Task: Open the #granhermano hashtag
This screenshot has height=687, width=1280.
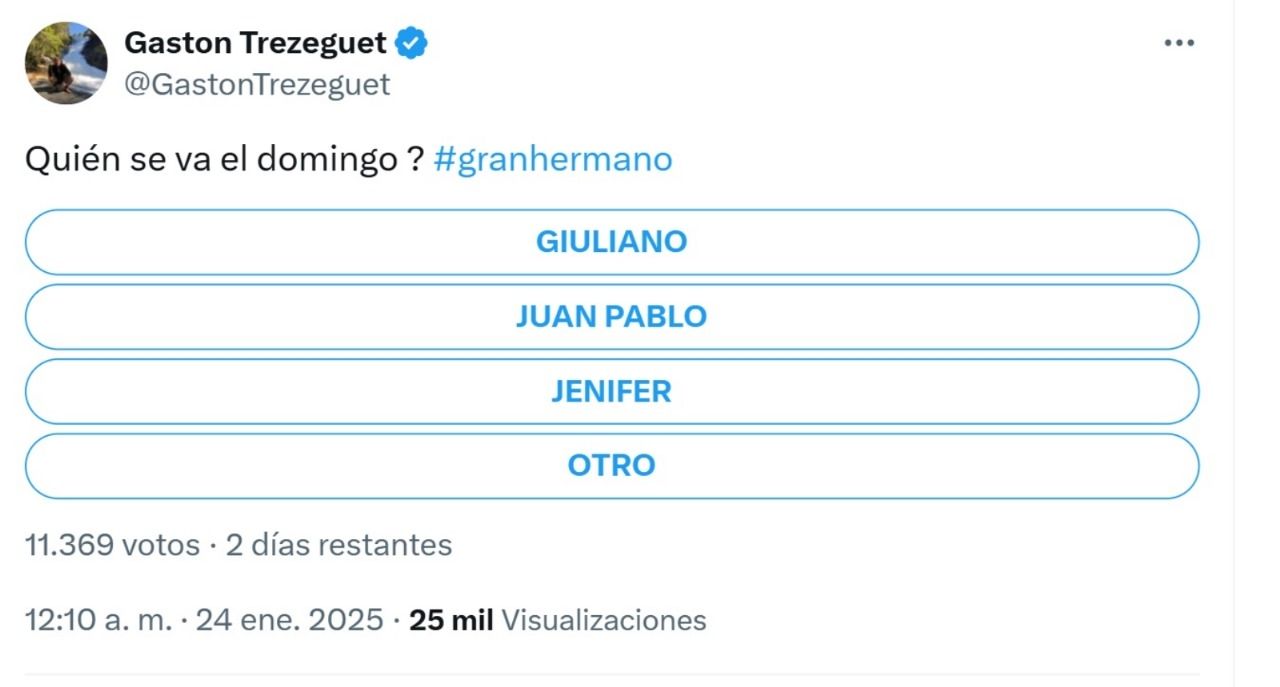Action: click(553, 160)
